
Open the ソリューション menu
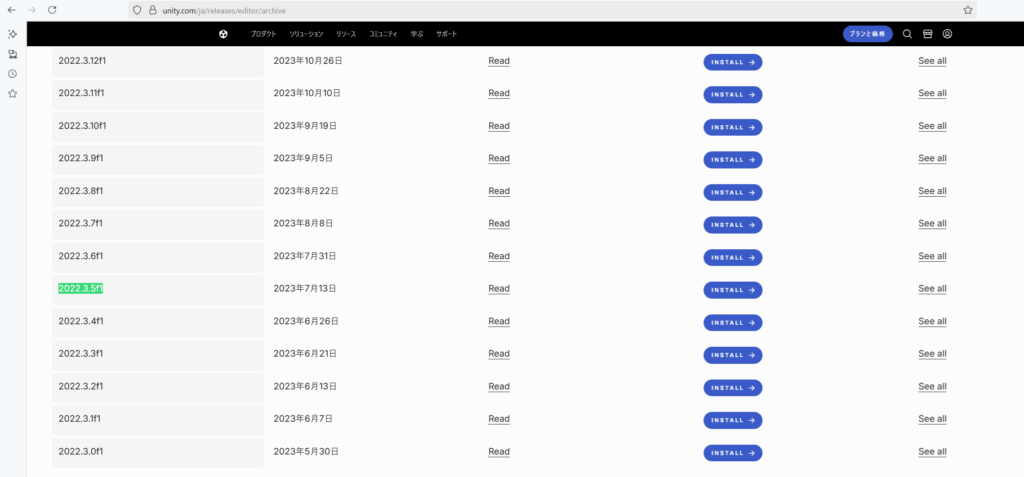(x=306, y=34)
